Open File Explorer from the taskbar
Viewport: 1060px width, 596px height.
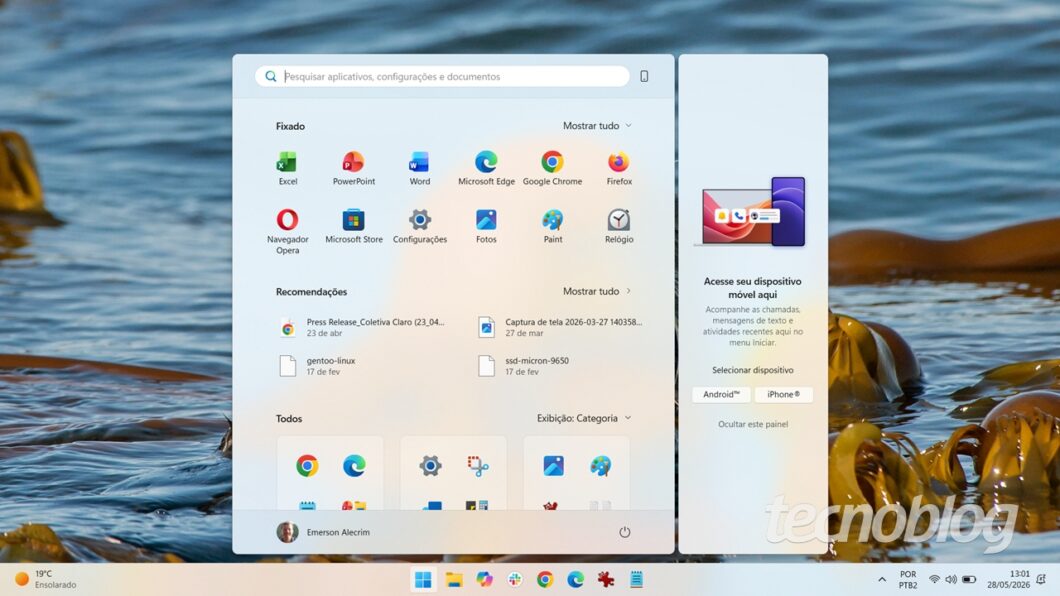(454, 580)
